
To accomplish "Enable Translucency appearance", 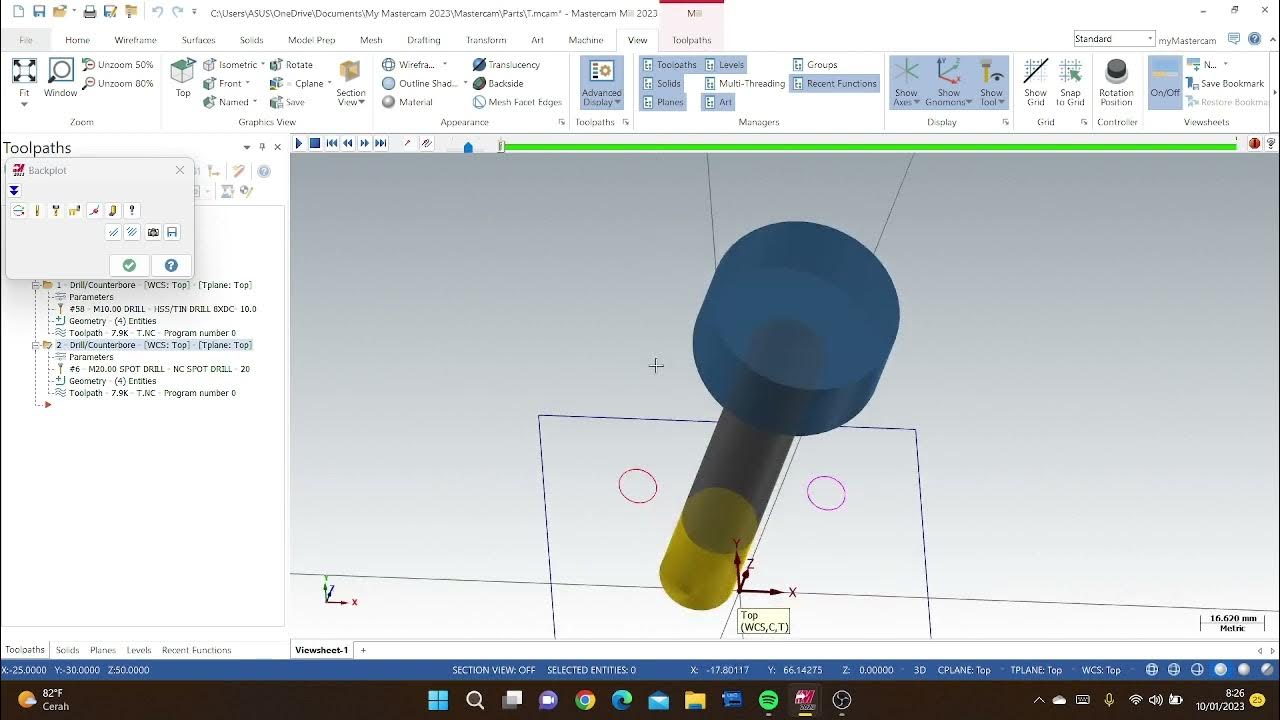I will tap(506, 64).
